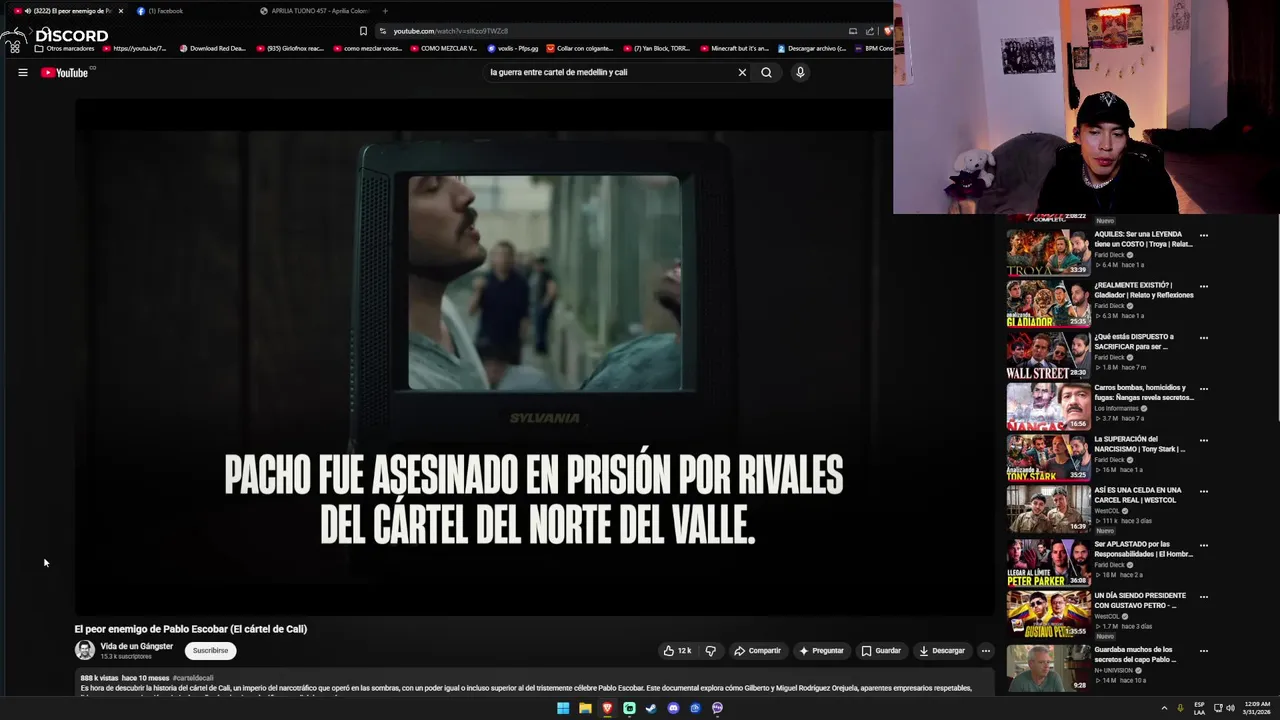This screenshot has width=1280, height=720.
Task: Click the address bar URL youtube.com
Action: pyautogui.click(x=450, y=31)
